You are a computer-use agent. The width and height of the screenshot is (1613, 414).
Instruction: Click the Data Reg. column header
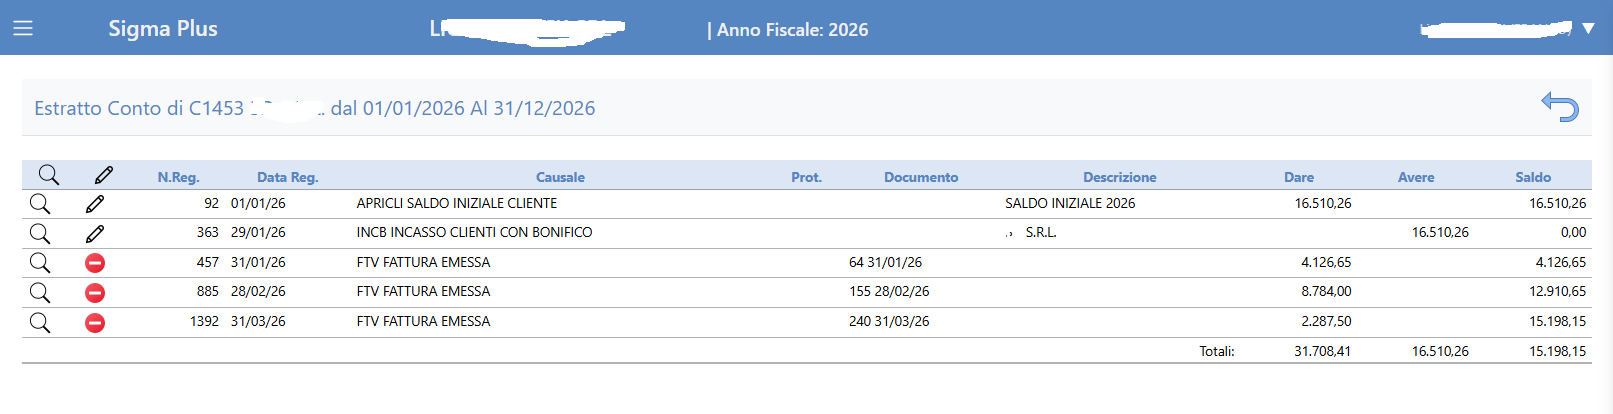click(x=287, y=177)
